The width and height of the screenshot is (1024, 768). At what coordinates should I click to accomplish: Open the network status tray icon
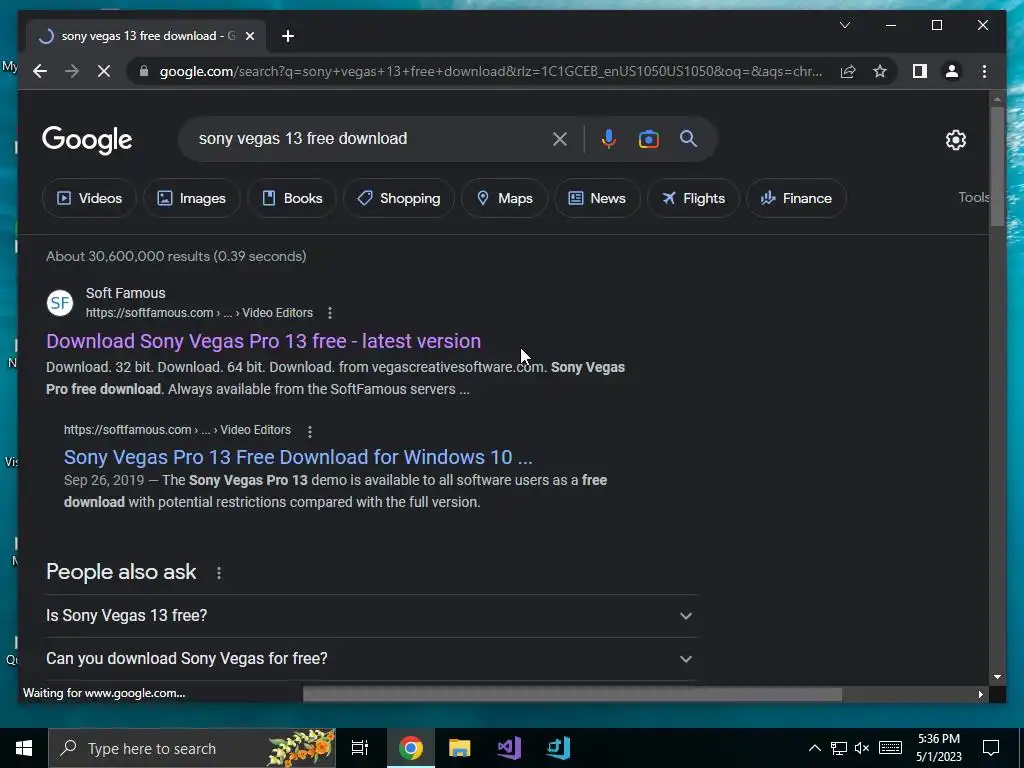coord(839,748)
